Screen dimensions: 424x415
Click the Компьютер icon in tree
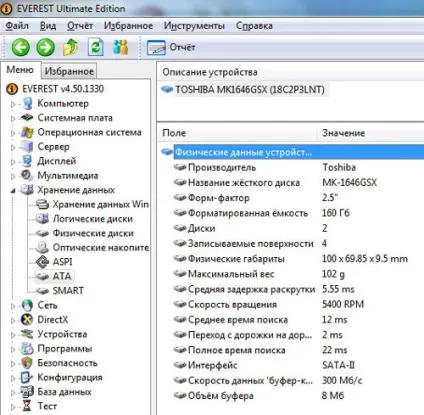click(x=27, y=104)
